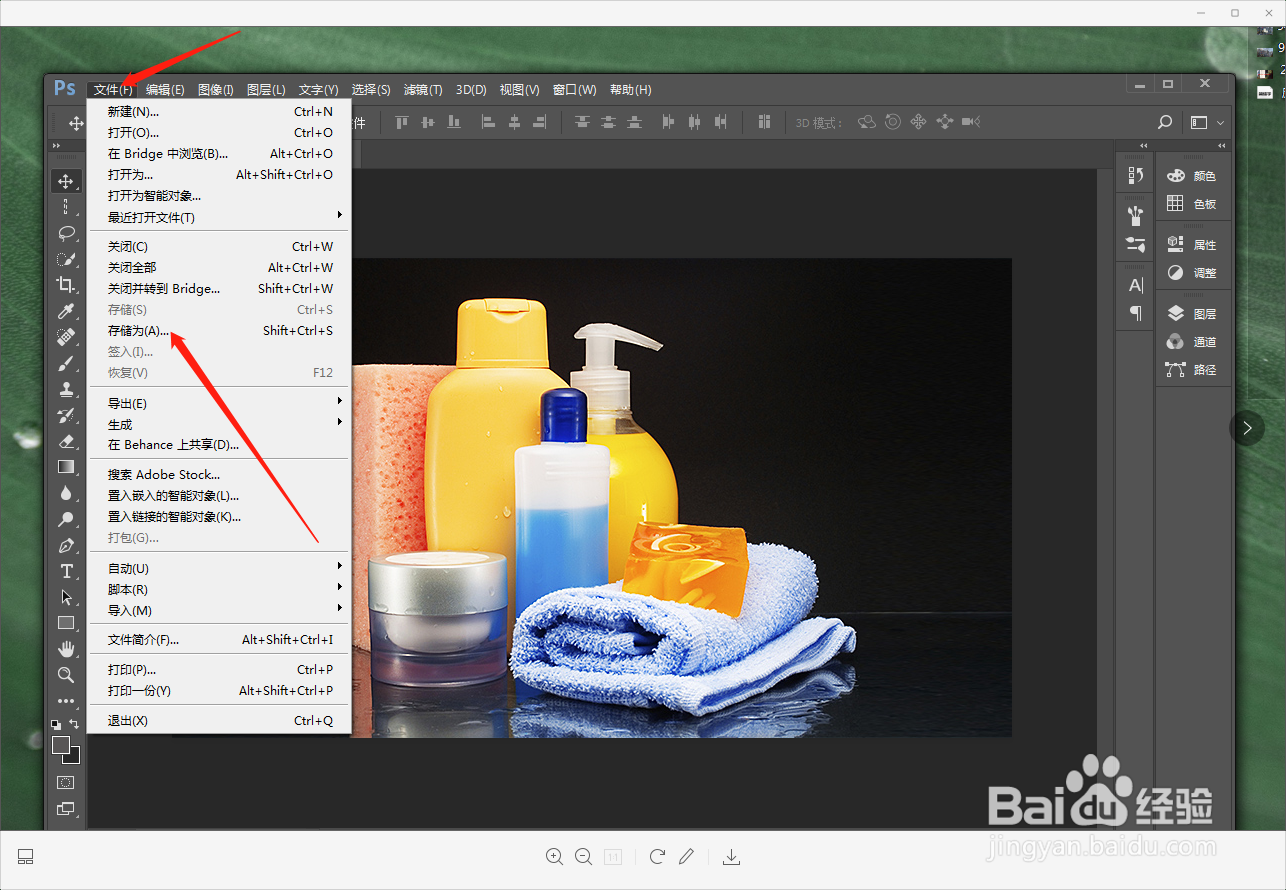The width and height of the screenshot is (1286, 890).
Task: Click the Rectangular Marquee tool
Action: point(66,207)
